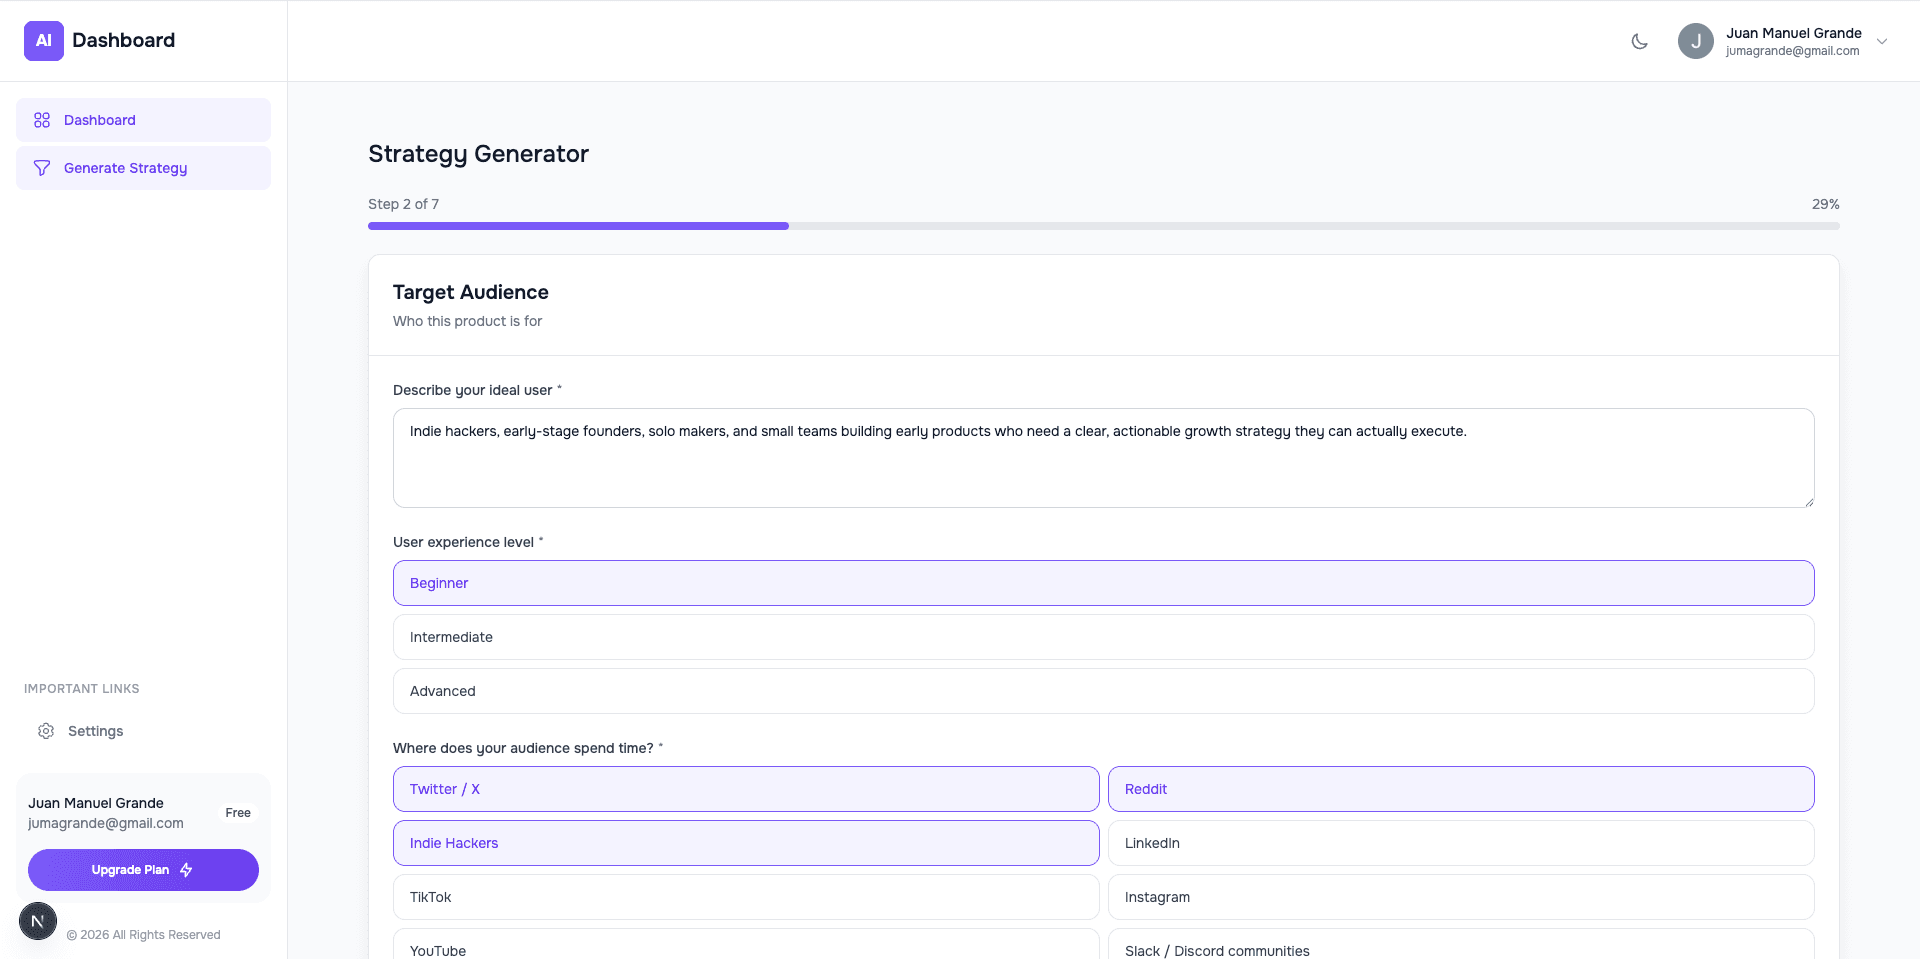
Task: Click the step progress bar
Action: point(1103,226)
